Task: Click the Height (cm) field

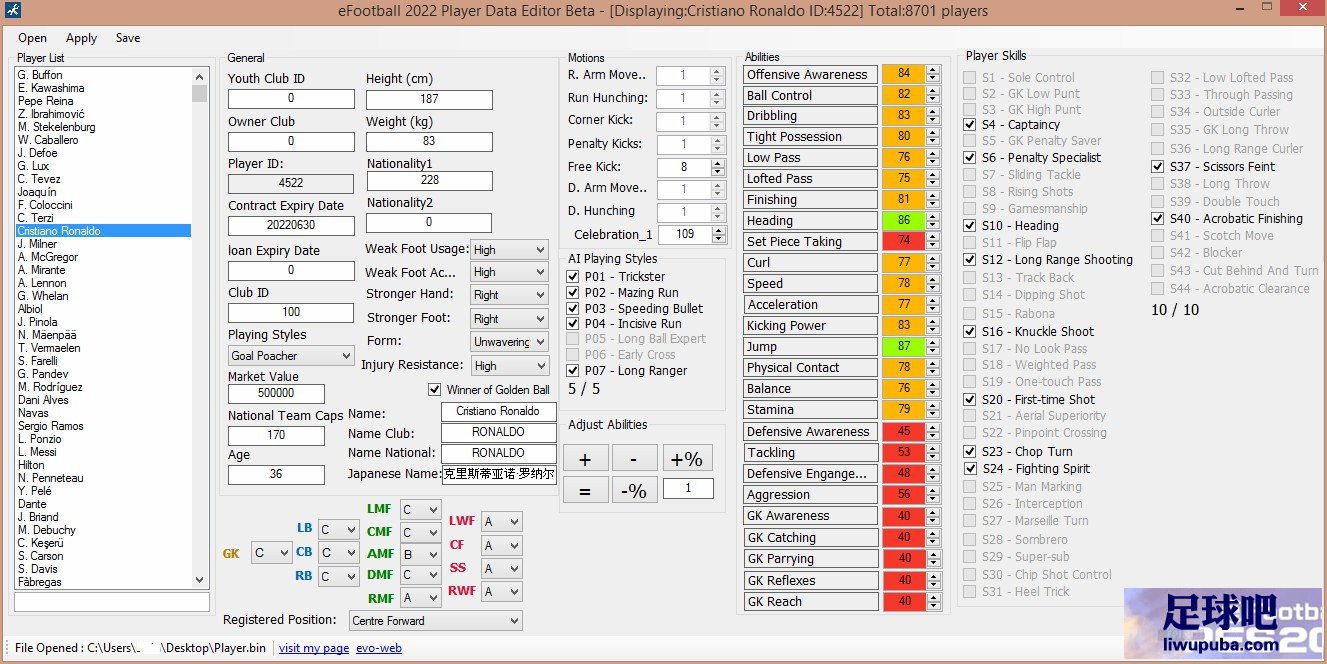Action: click(429, 99)
